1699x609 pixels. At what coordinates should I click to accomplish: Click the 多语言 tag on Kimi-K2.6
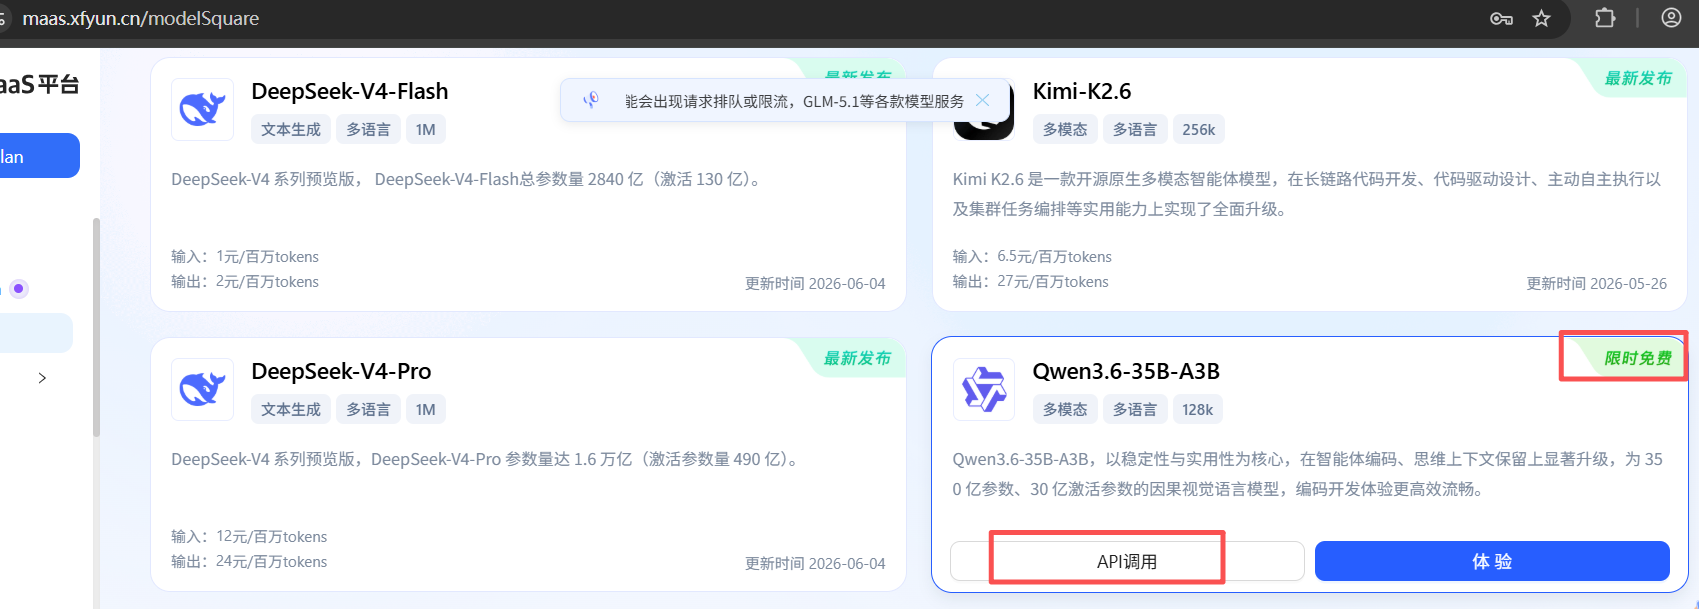tap(1135, 129)
